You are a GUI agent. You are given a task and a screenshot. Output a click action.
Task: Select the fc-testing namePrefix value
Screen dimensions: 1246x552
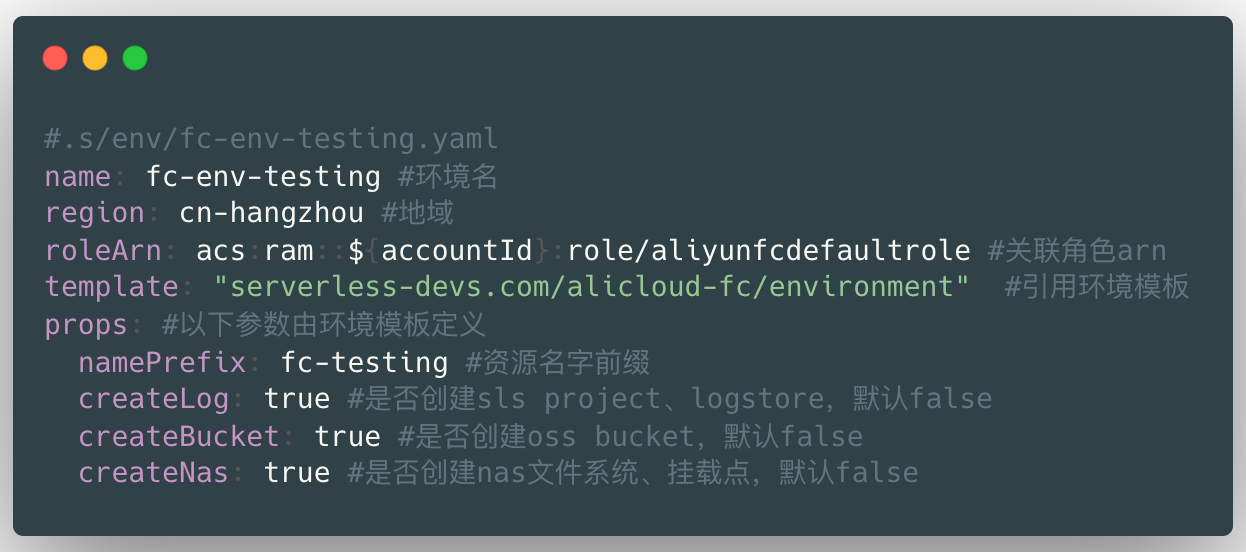(364, 362)
